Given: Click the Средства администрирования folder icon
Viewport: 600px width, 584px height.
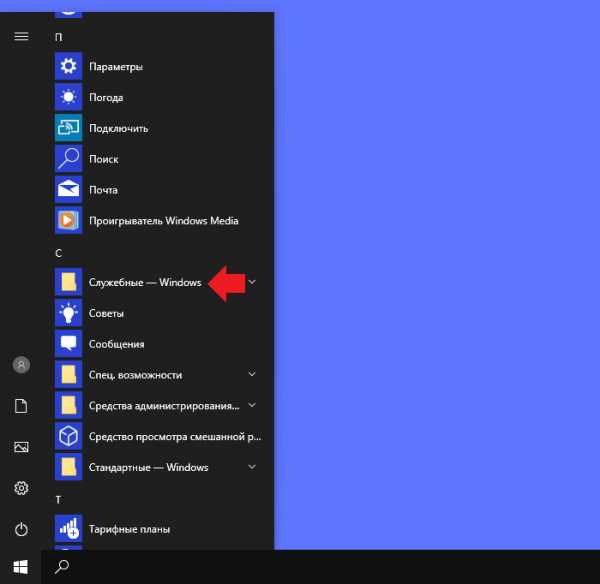Looking at the screenshot, I should pyautogui.click(x=68, y=405).
